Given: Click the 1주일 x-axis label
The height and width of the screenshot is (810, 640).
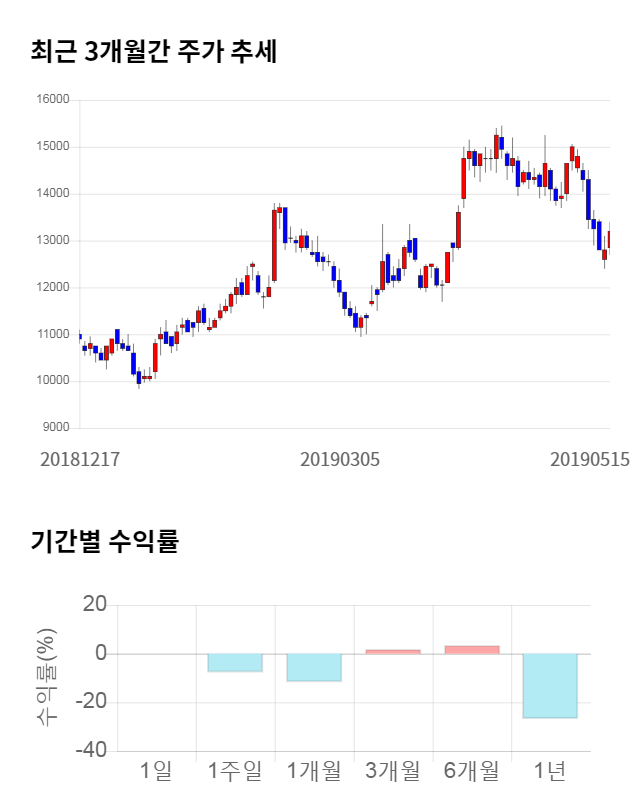Looking at the screenshot, I should (235, 770).
